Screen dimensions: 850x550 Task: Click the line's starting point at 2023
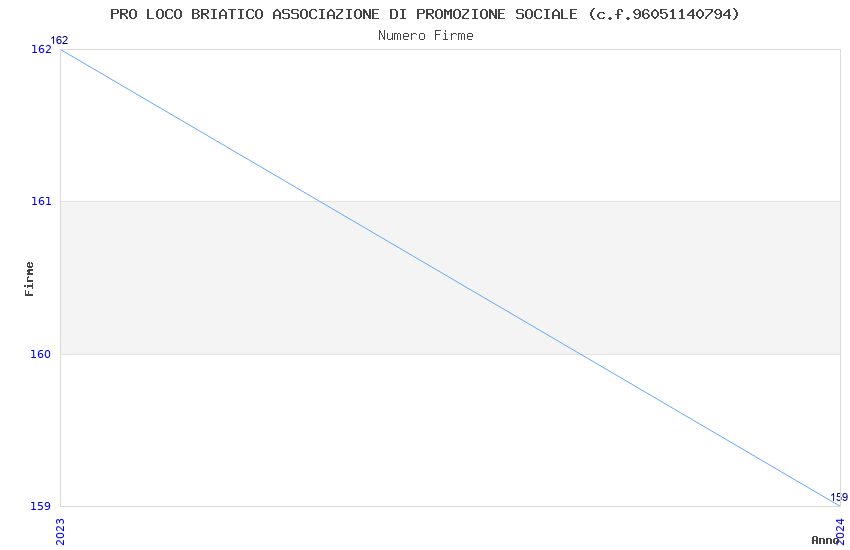point(61,49)
